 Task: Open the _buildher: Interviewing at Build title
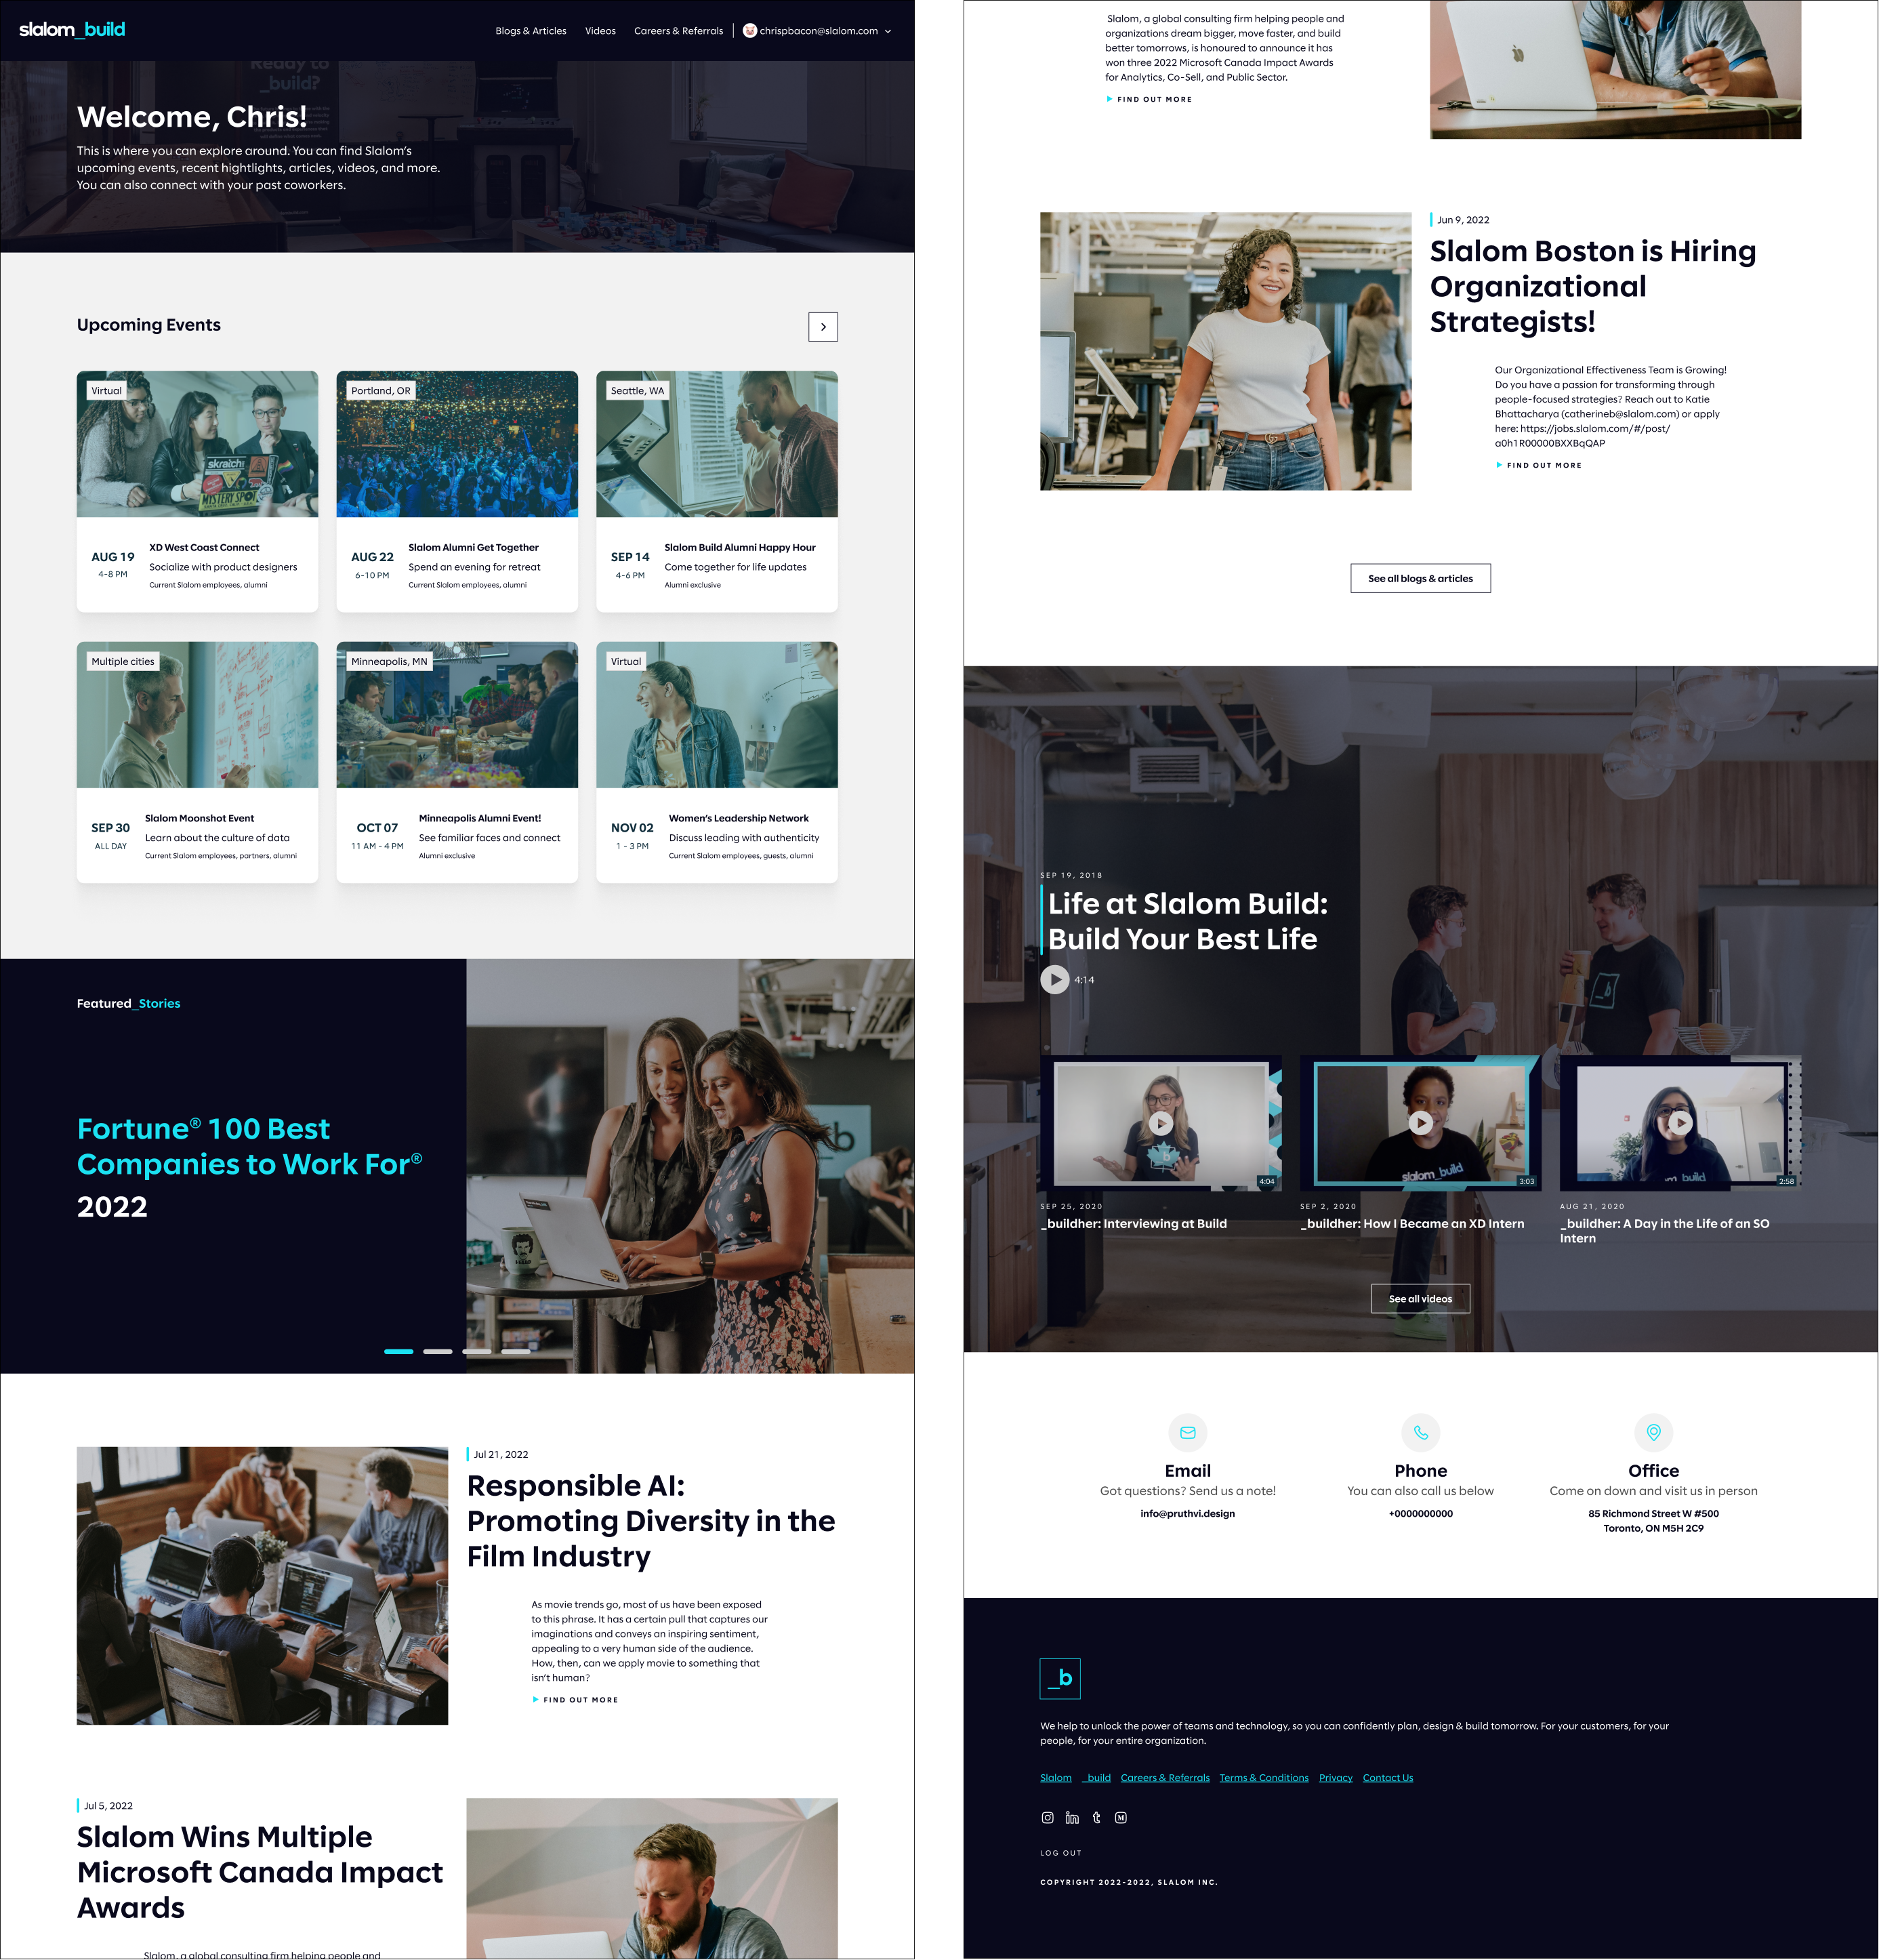point(1133,1223)
